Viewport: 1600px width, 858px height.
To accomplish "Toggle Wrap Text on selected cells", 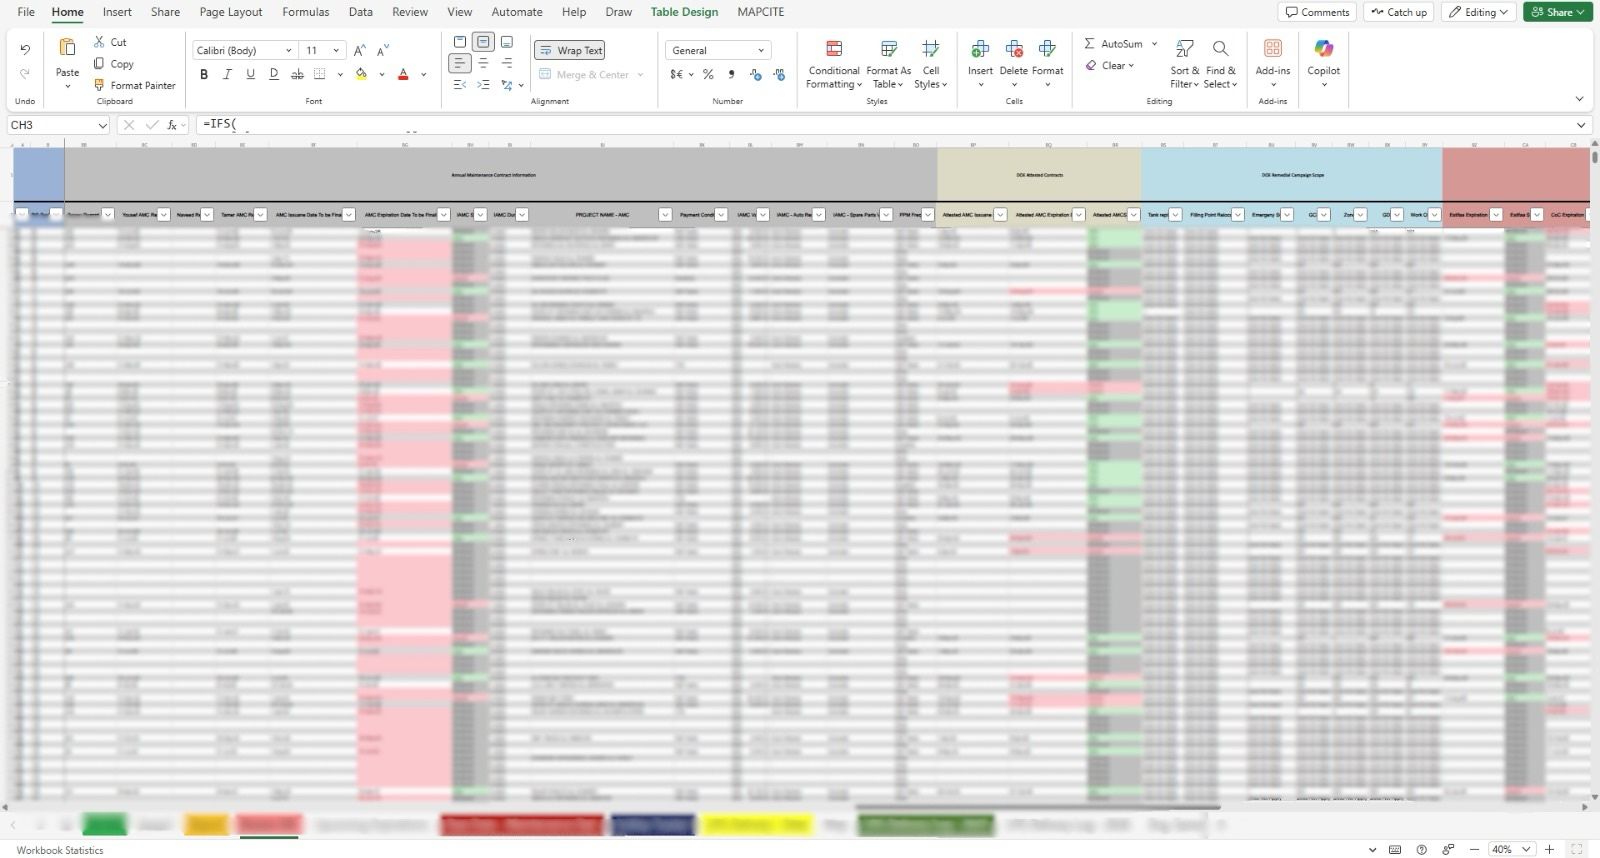I will pyautogui.click(x=570, y=50).
